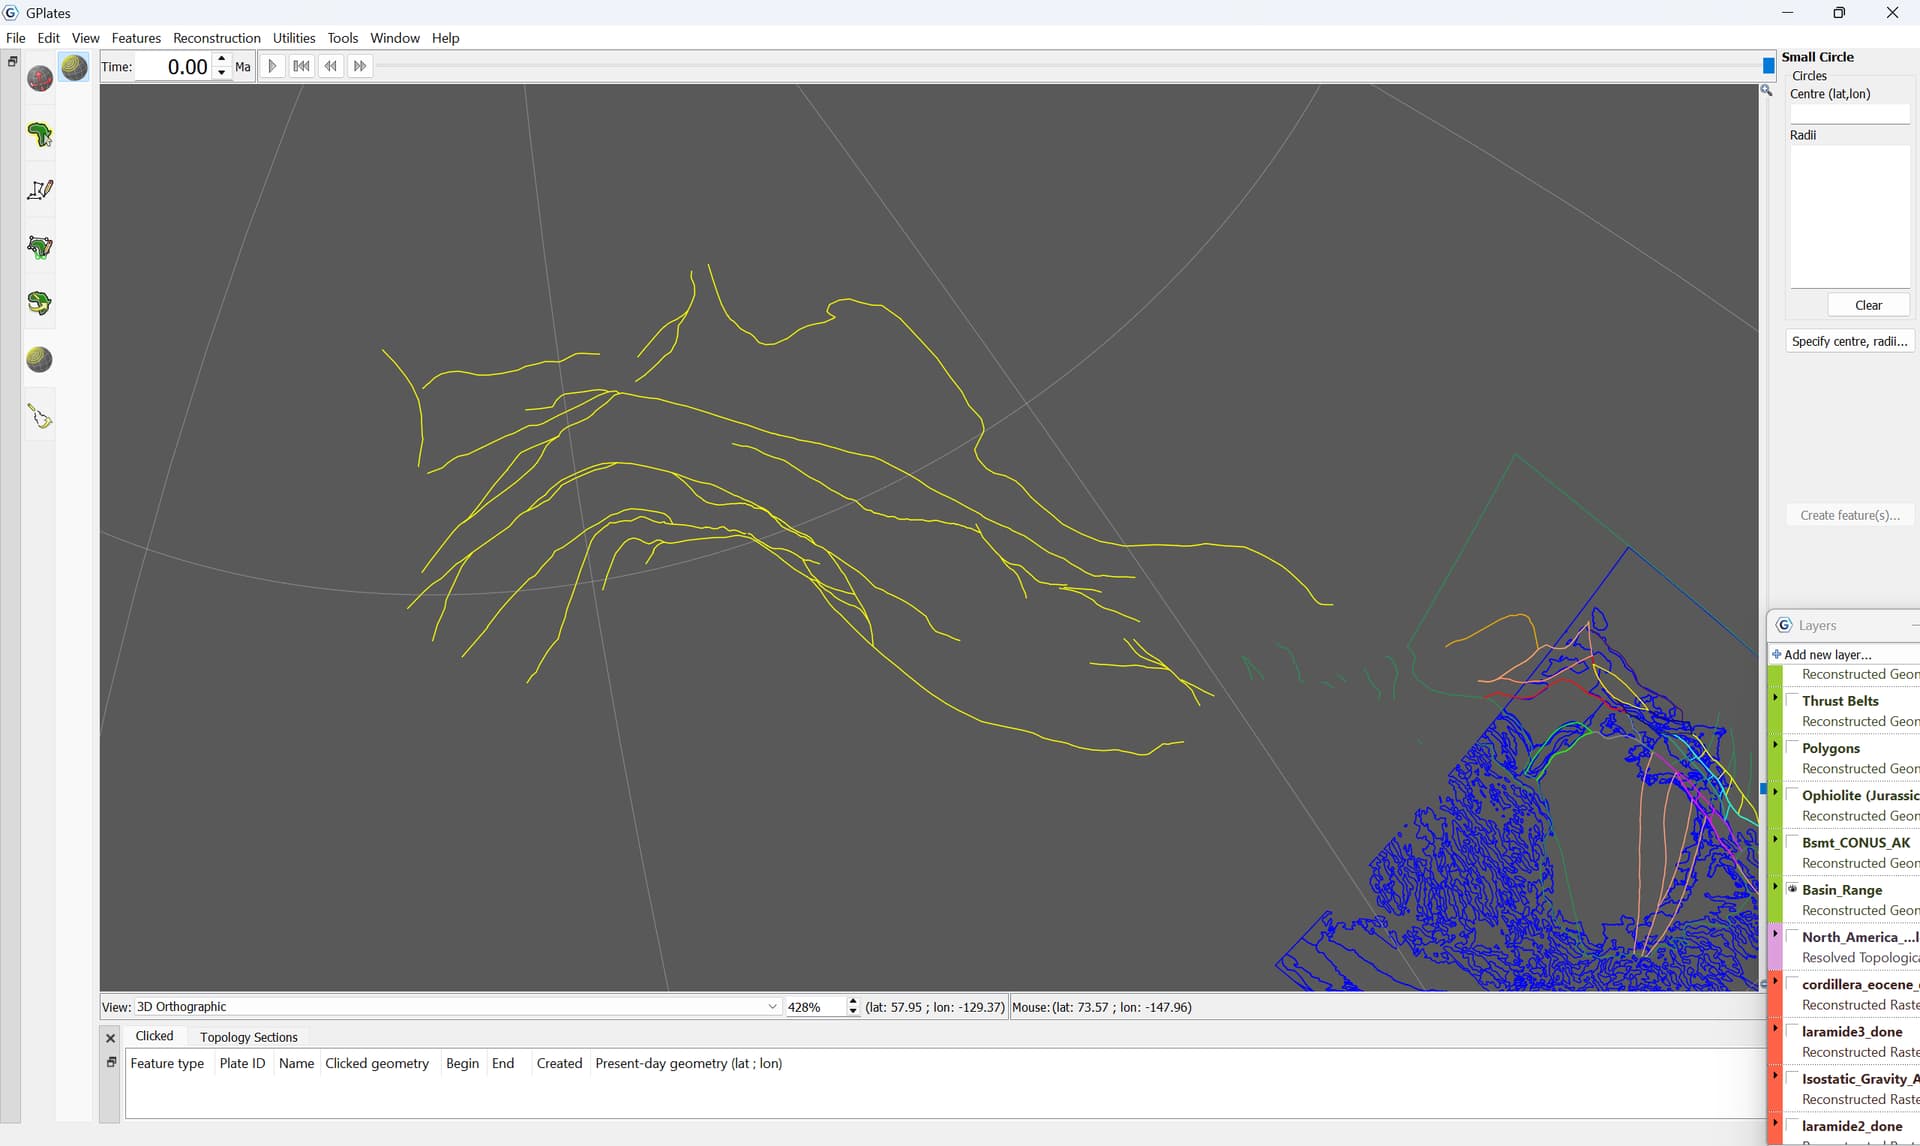The height and width of the screenshot is (1146, 1920).
Task: Expand the Bsmt_CONUS_AK layer options
Action: pos(1775,838)
